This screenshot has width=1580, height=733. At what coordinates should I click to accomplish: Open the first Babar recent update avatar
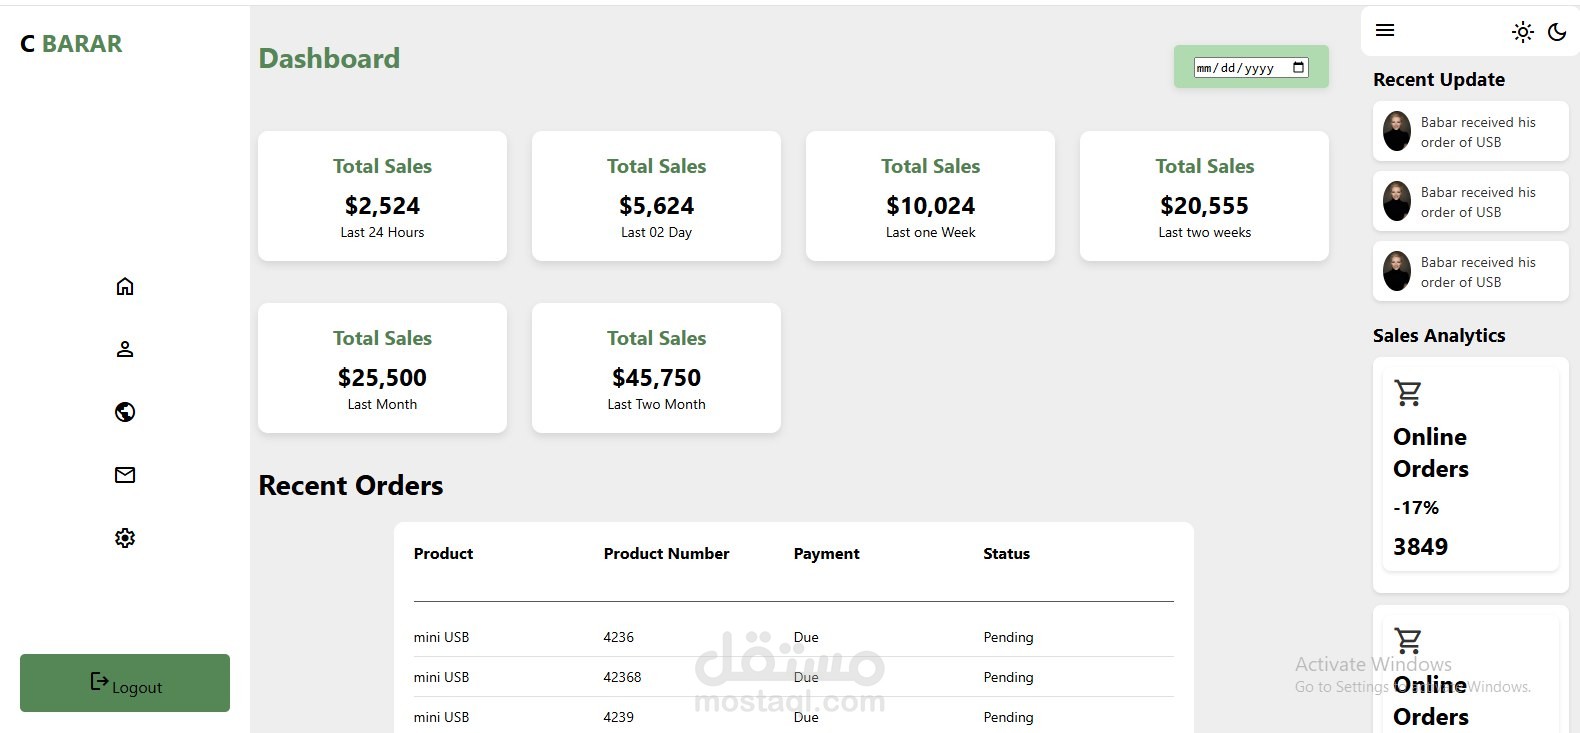(x=1397, y=131)
